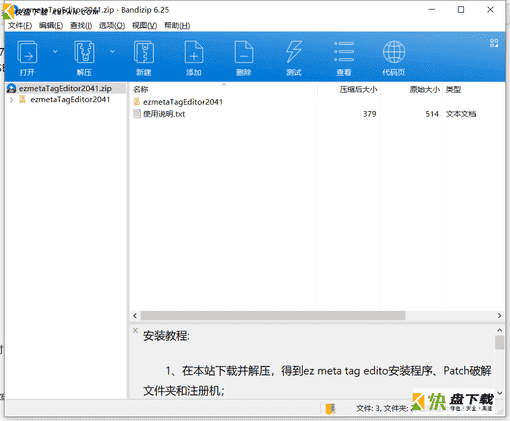Click the horizontal scrollbar left arrow
Image resolution: width=510 pixels, height=421 pixels.
coord(135,315)
